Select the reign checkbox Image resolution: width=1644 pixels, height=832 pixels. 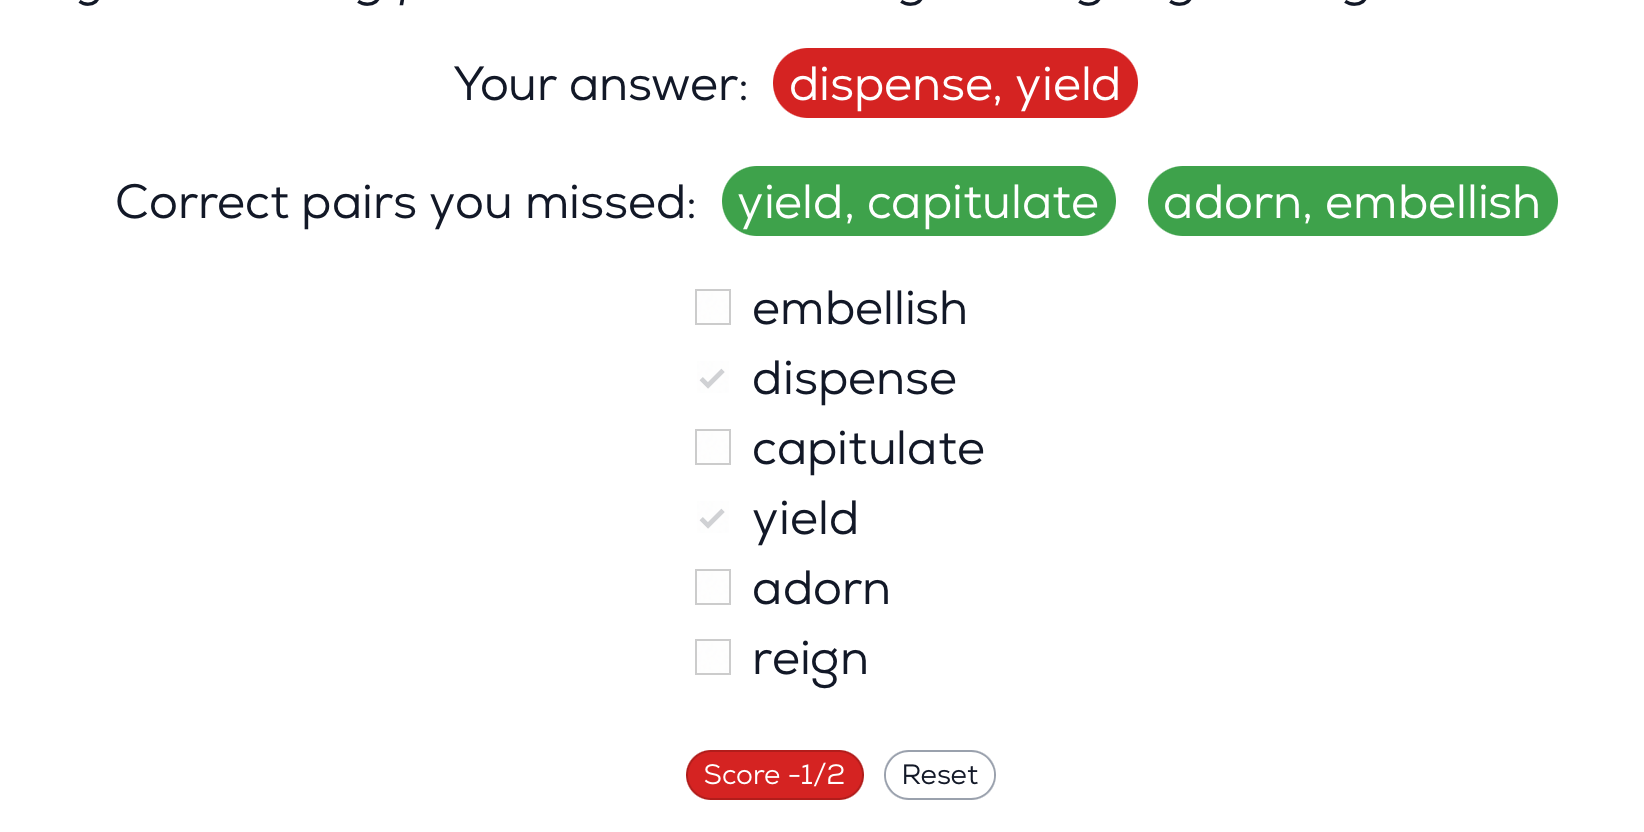(713, 658)
